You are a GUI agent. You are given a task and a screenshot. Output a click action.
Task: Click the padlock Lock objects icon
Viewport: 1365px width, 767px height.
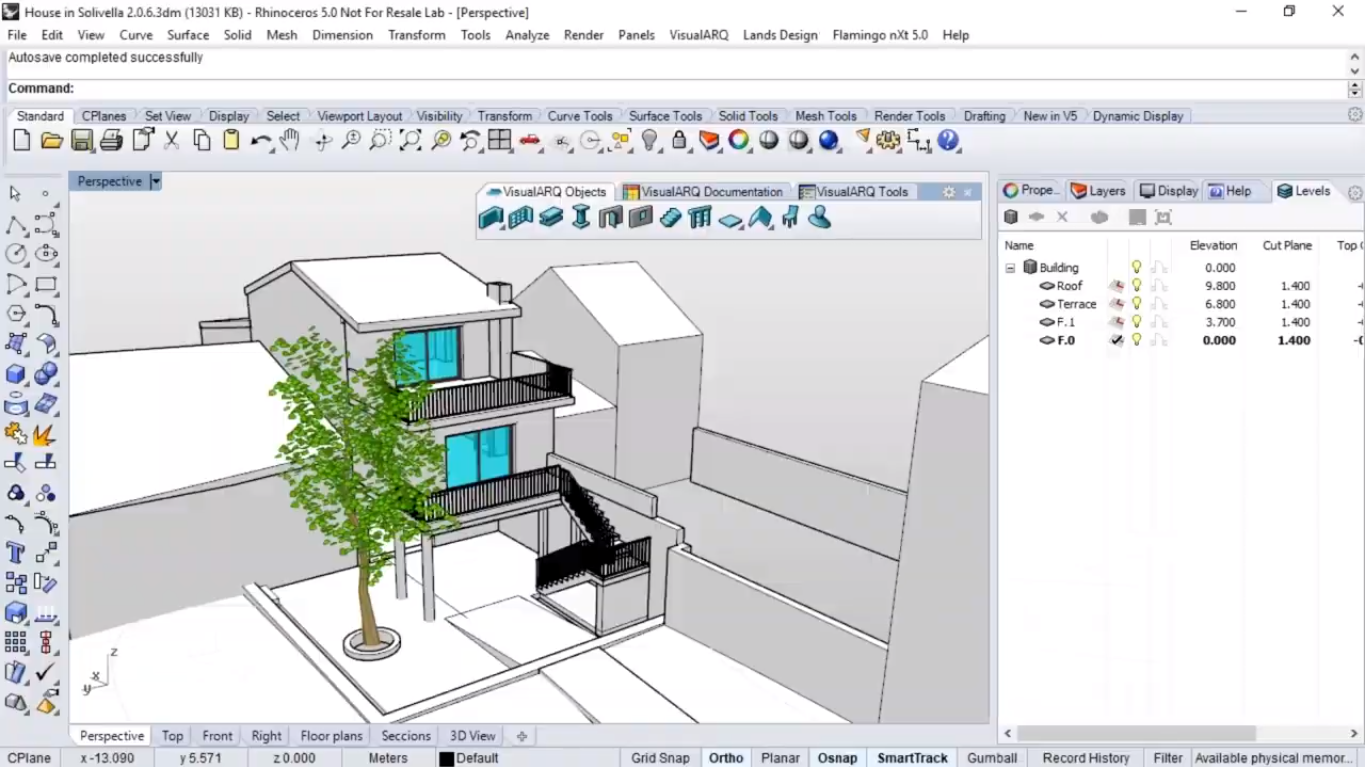680,141
